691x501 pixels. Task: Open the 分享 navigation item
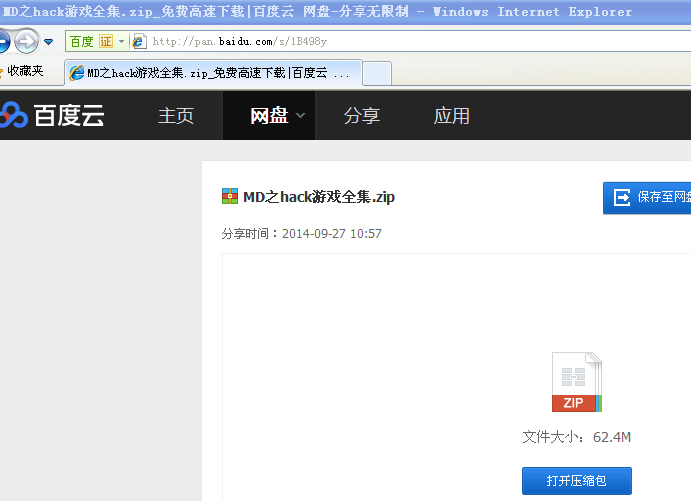pos(361,115)
